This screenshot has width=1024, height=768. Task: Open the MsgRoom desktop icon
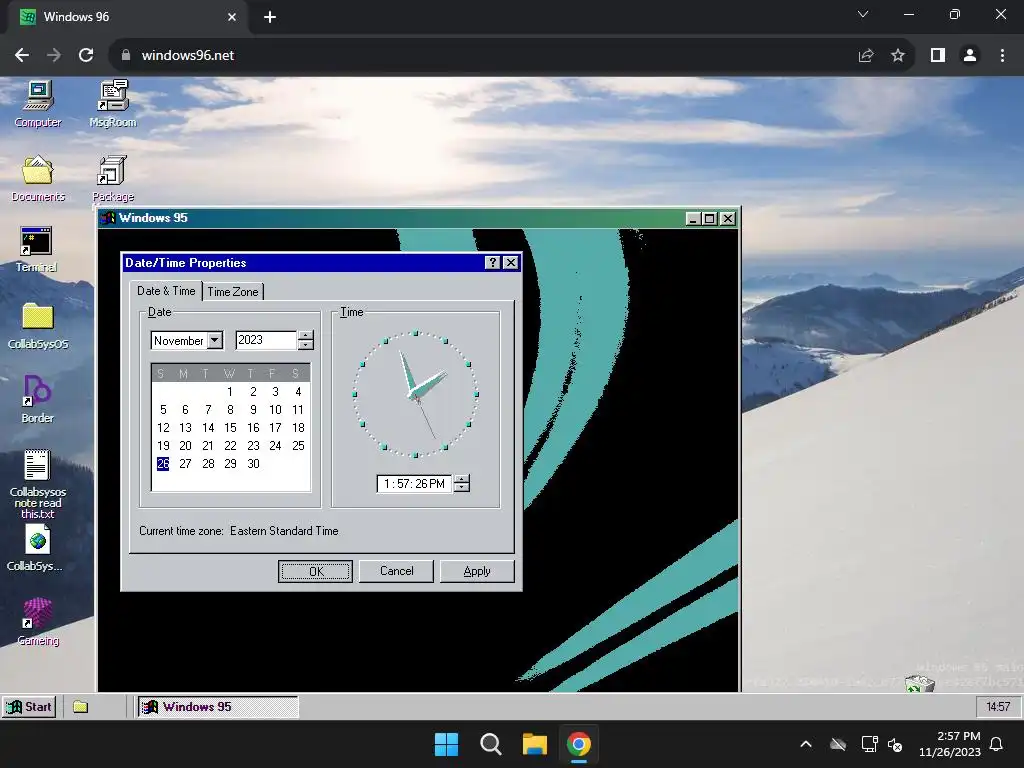coord(113,103)
